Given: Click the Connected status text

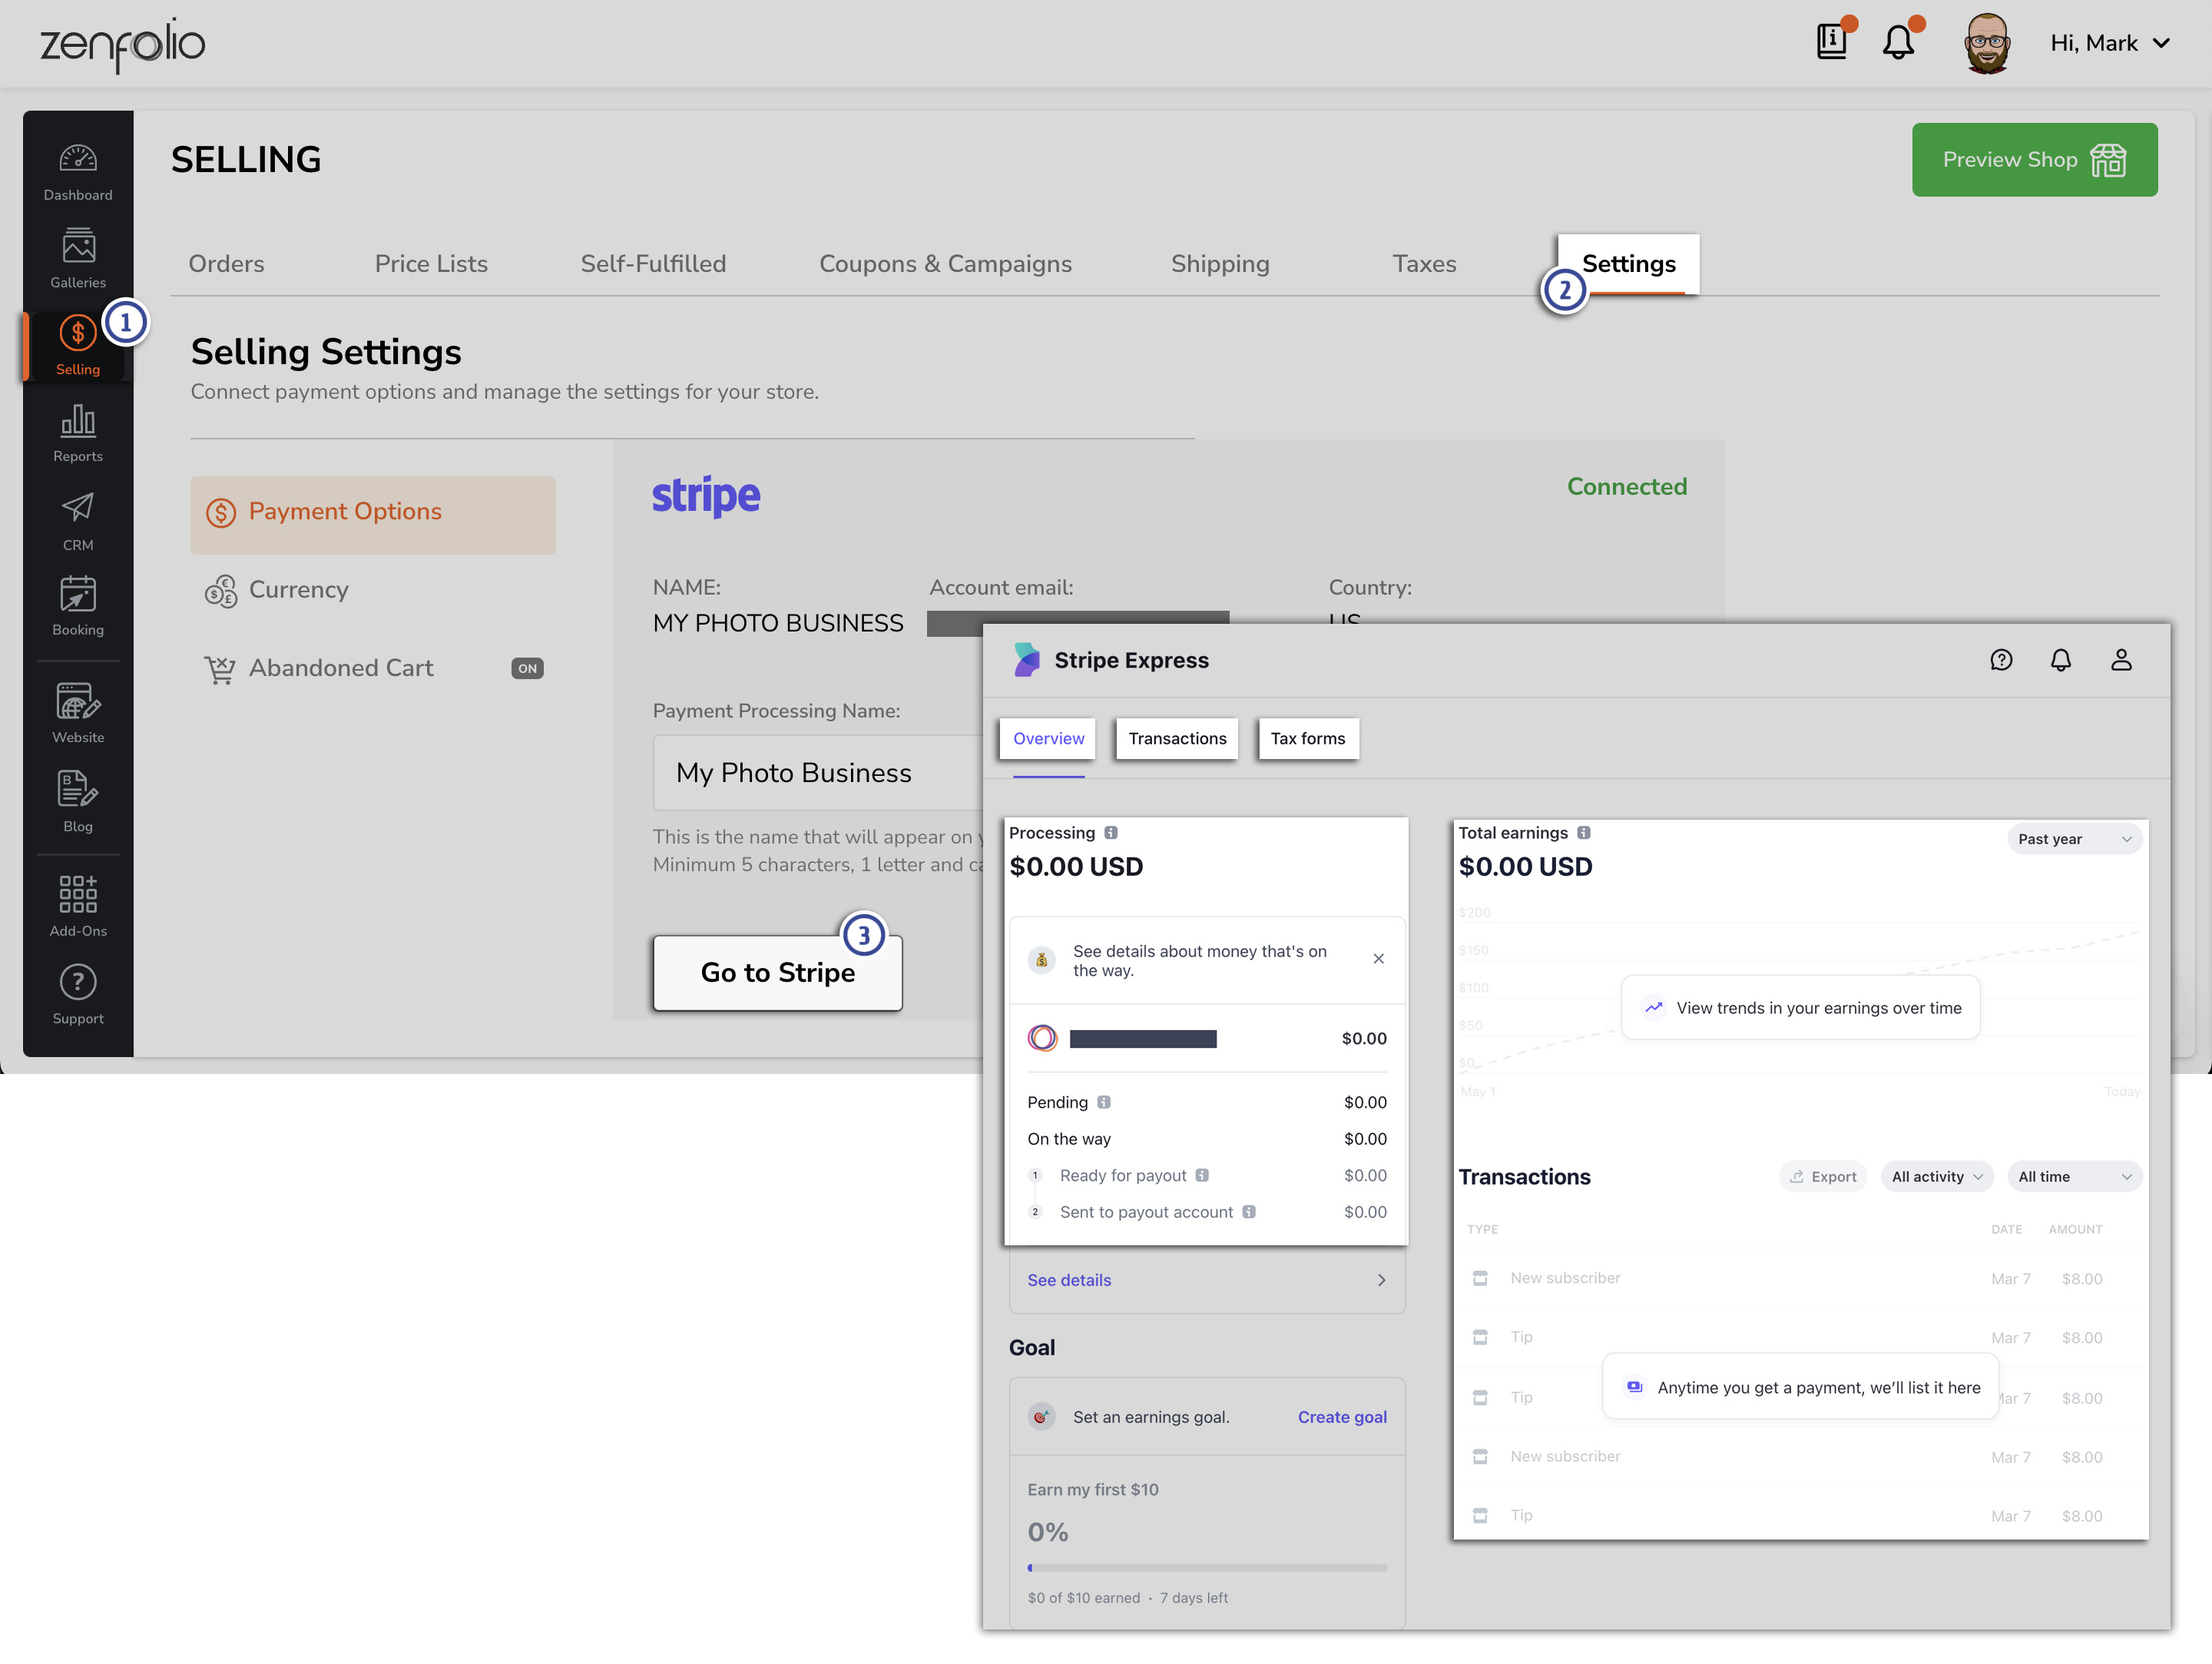Looking at the screenshot, I should [1627, 486].
